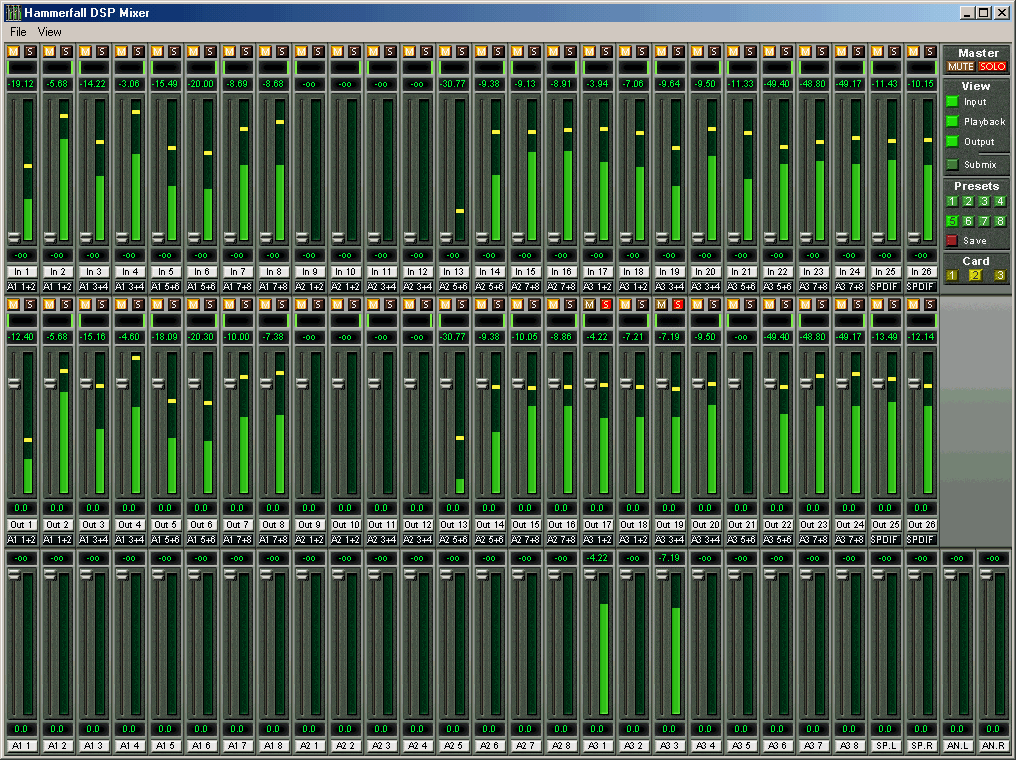
Task: Load preset 5
Action: click(x=952, y=221)
